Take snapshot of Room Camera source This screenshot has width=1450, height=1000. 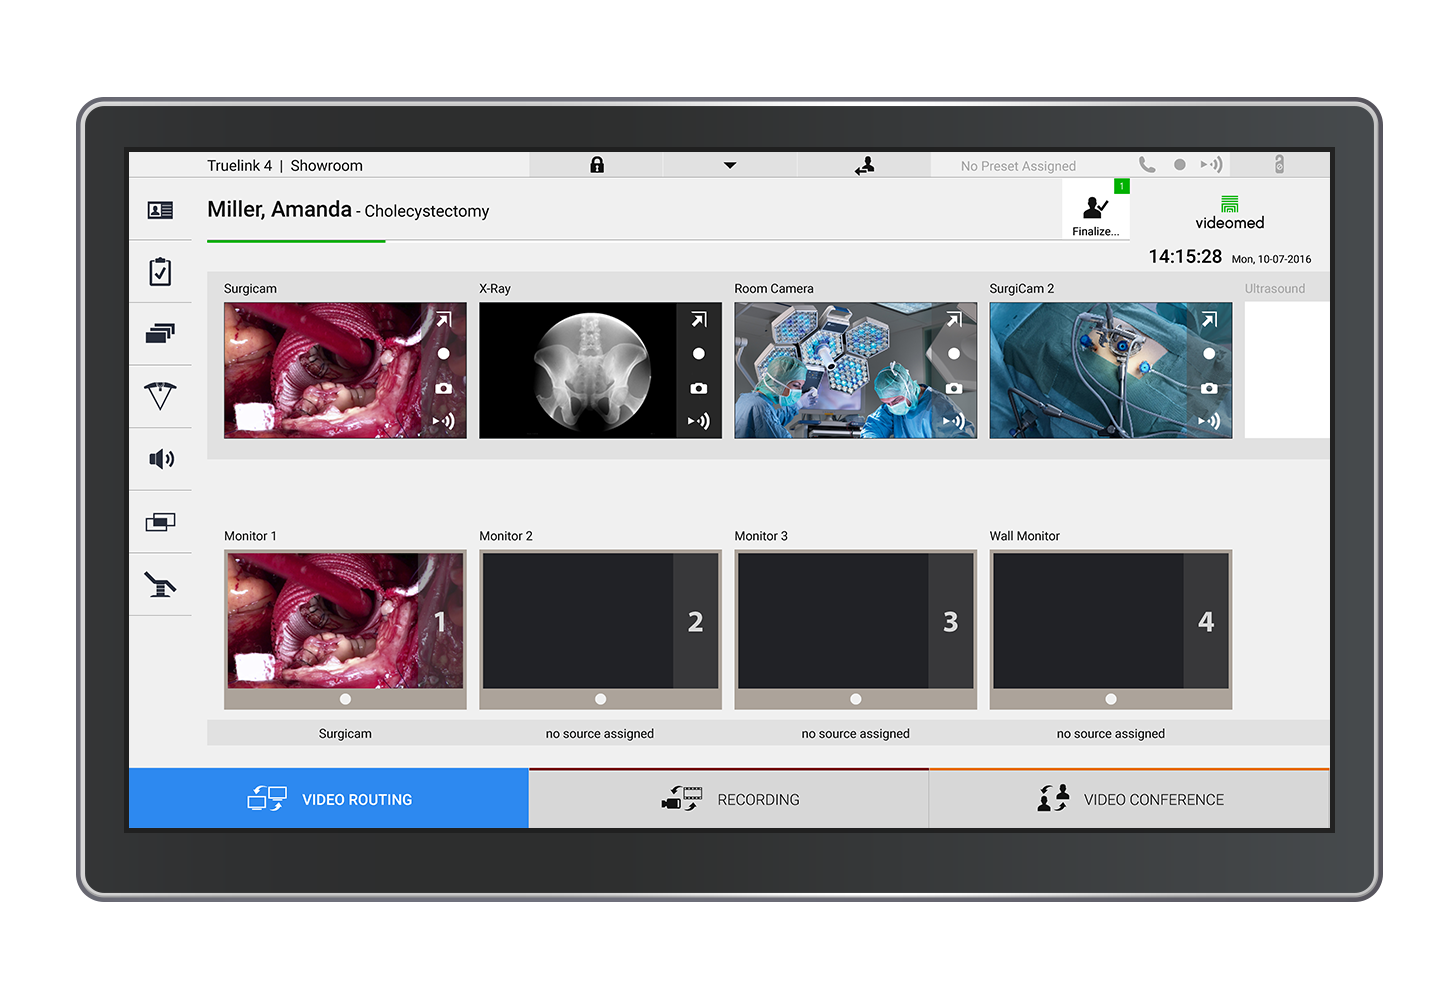coord(954,388)
